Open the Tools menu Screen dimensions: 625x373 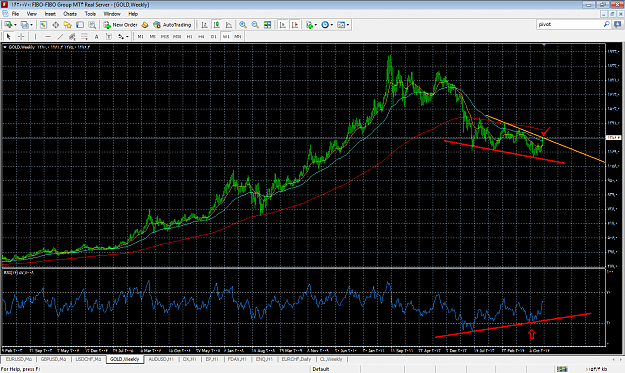click(x=90, y=14)
